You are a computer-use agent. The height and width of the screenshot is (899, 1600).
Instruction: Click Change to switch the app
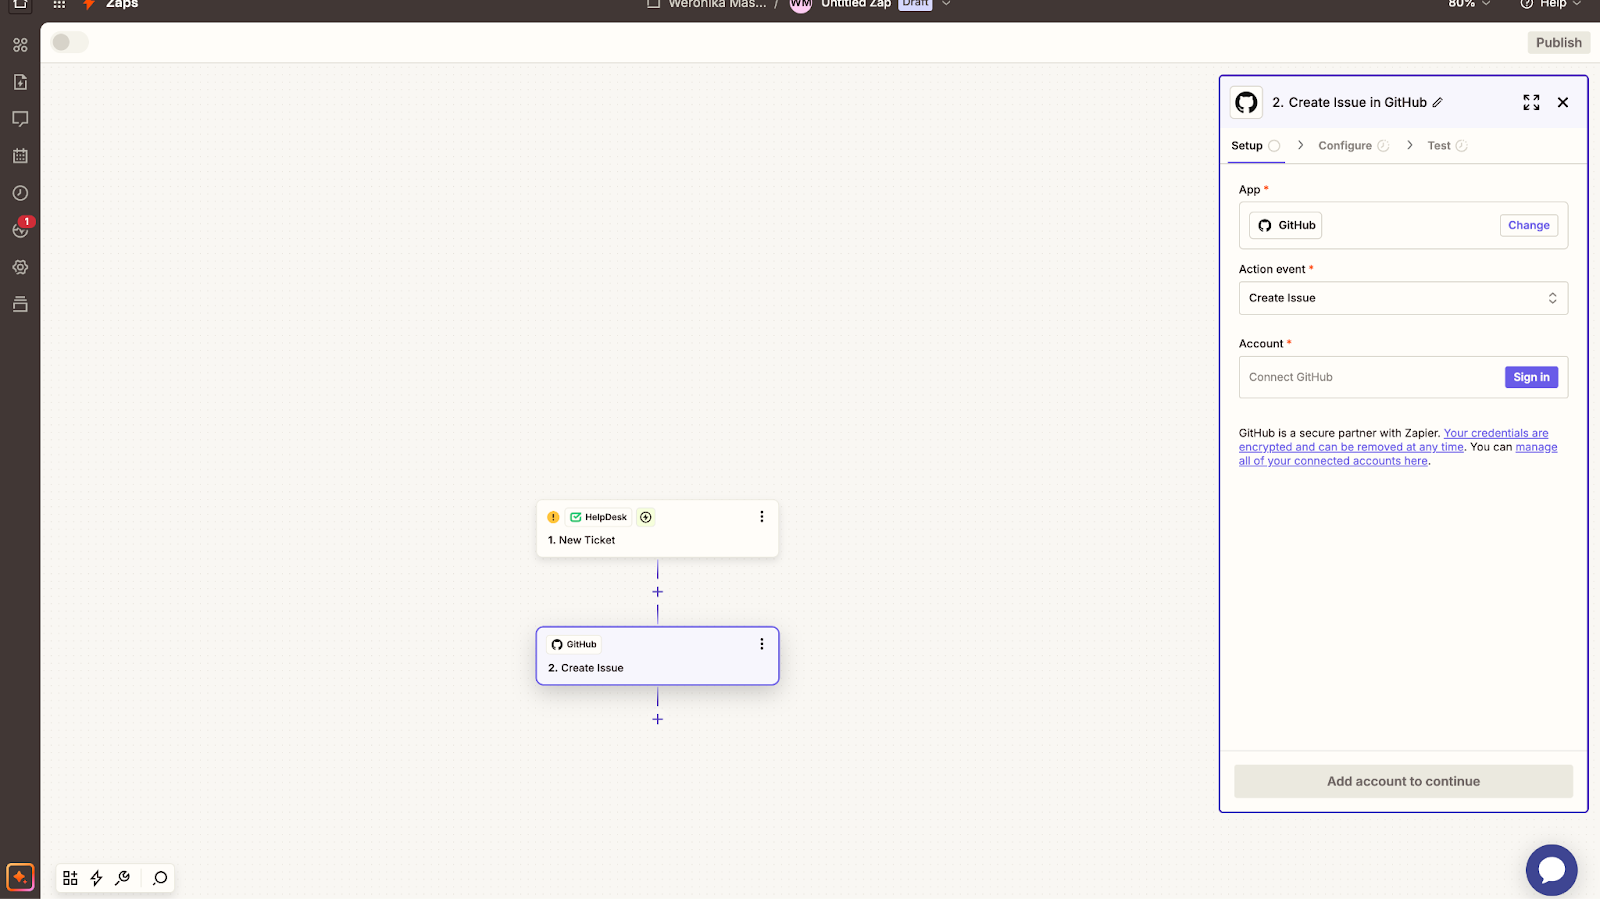click(1528, 225)
